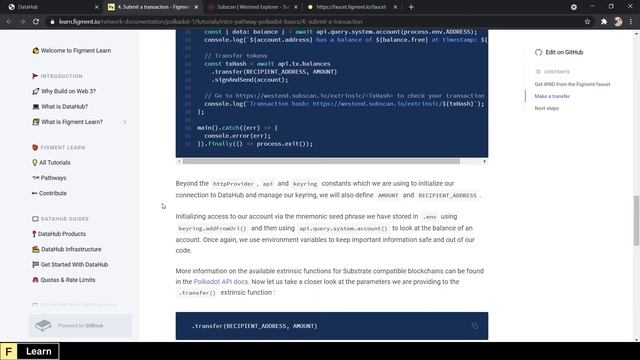Image resolution: width=640 pixels, height=360 pixels.
Task: Open DataHub Infrastructure guide
Action: (67, 249)
